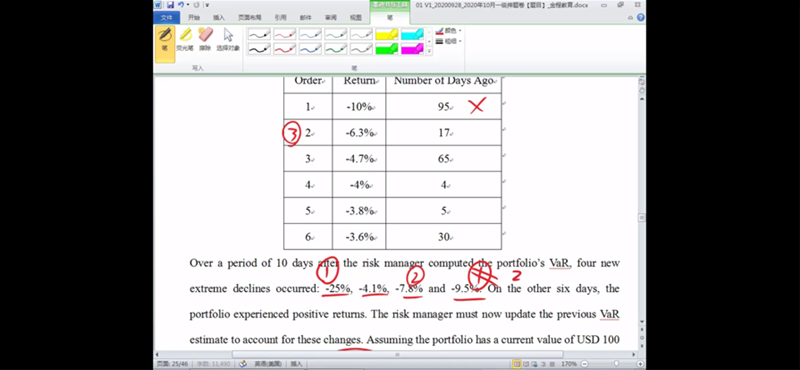Undo the last ink stroke

[181, 5]
